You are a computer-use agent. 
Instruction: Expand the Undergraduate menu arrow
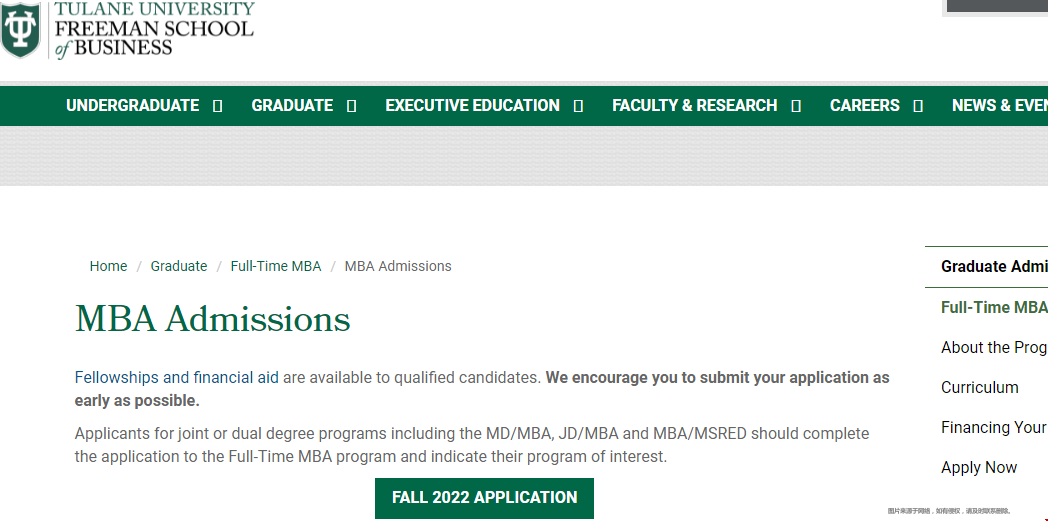tap(217, 106)
